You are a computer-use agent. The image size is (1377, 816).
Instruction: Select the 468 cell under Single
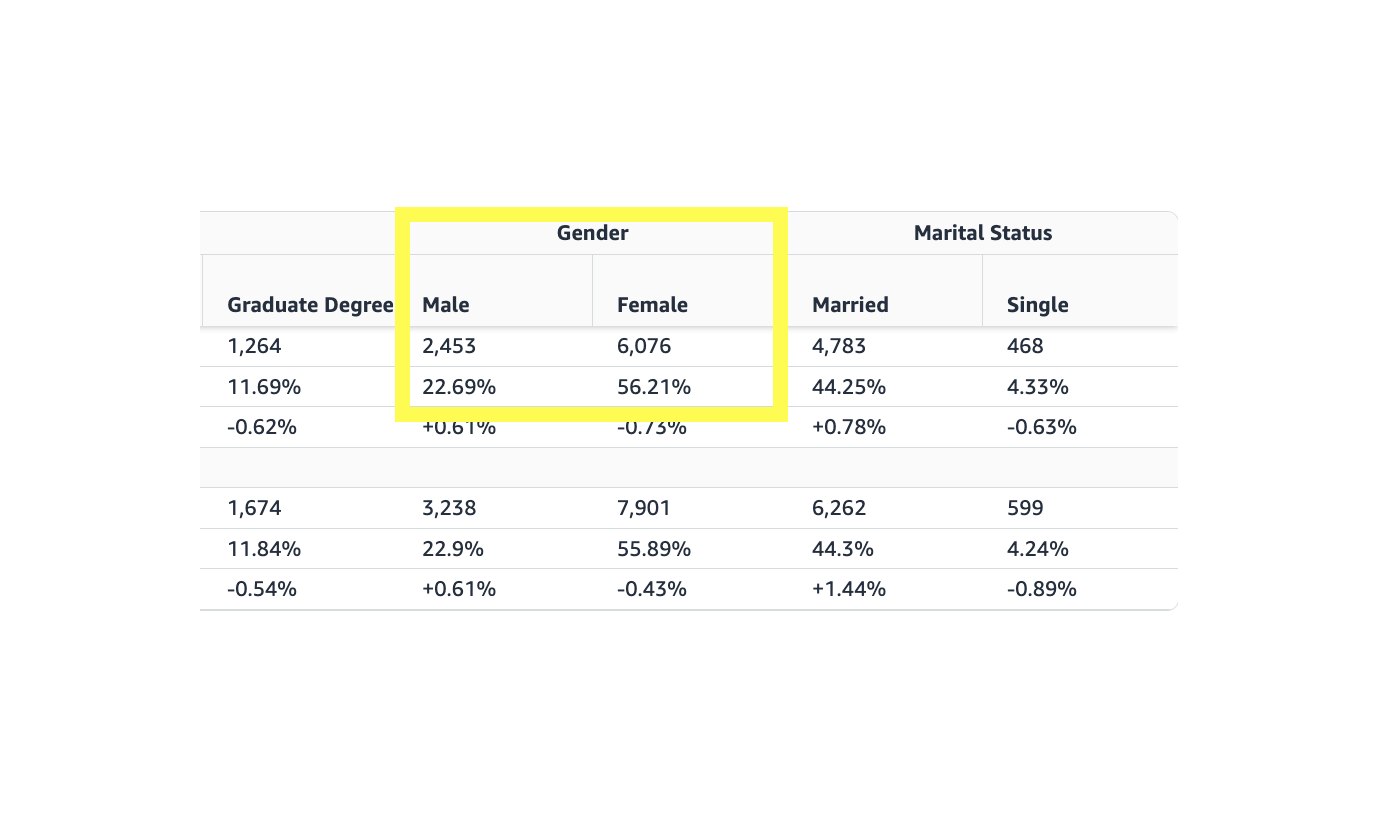1025,346
